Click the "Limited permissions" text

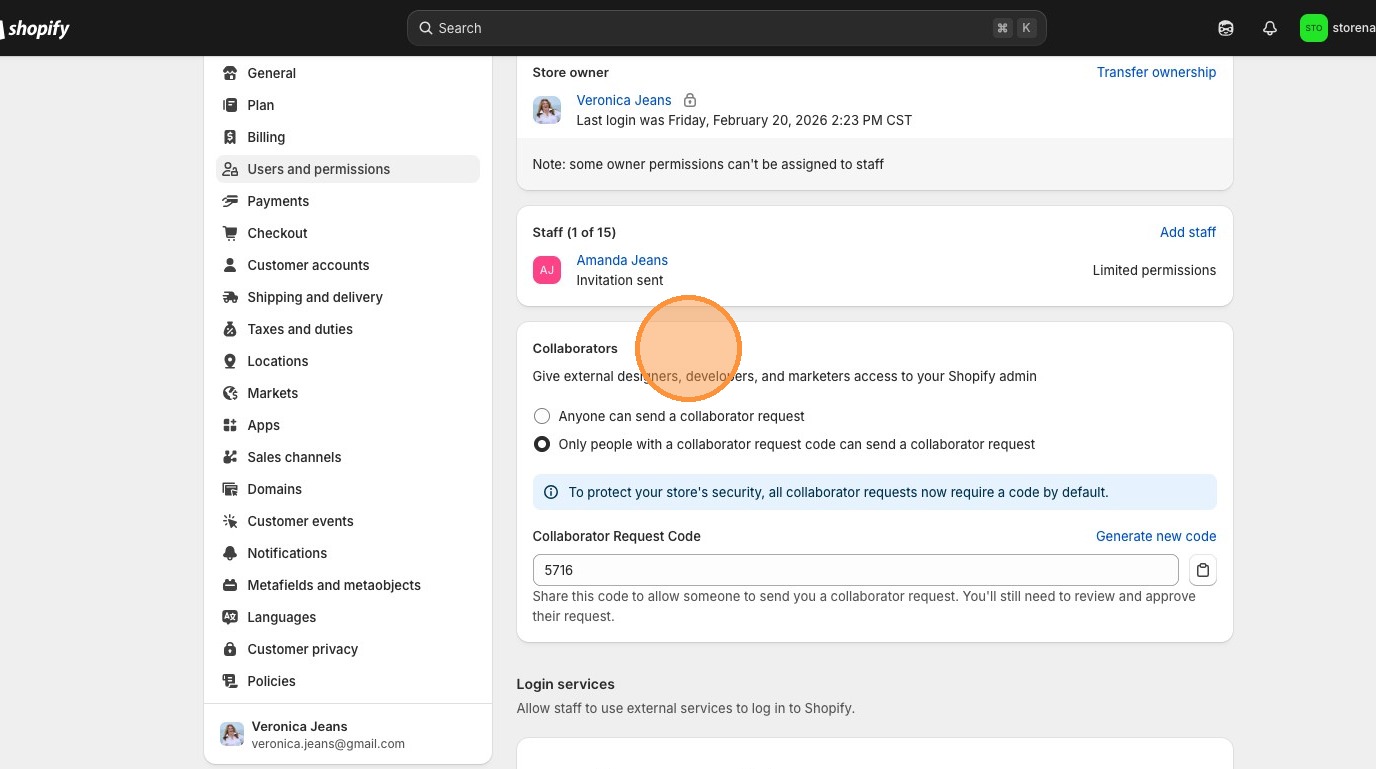click(1154, 270)
